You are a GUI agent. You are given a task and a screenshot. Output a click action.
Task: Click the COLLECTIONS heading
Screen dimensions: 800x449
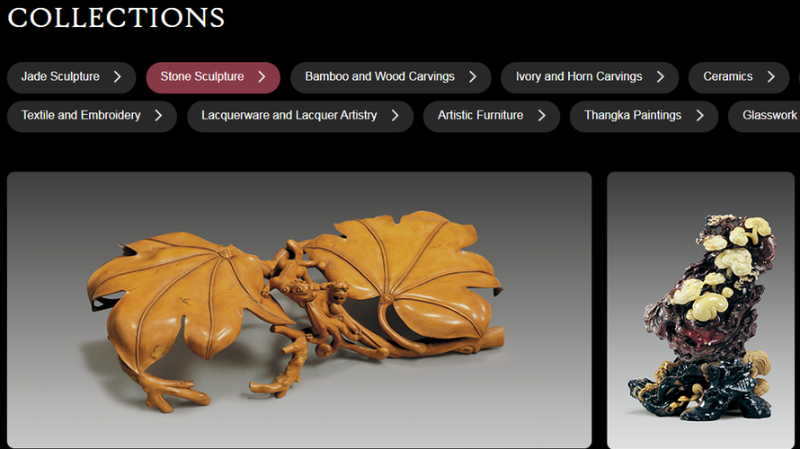tap(116, 17)
